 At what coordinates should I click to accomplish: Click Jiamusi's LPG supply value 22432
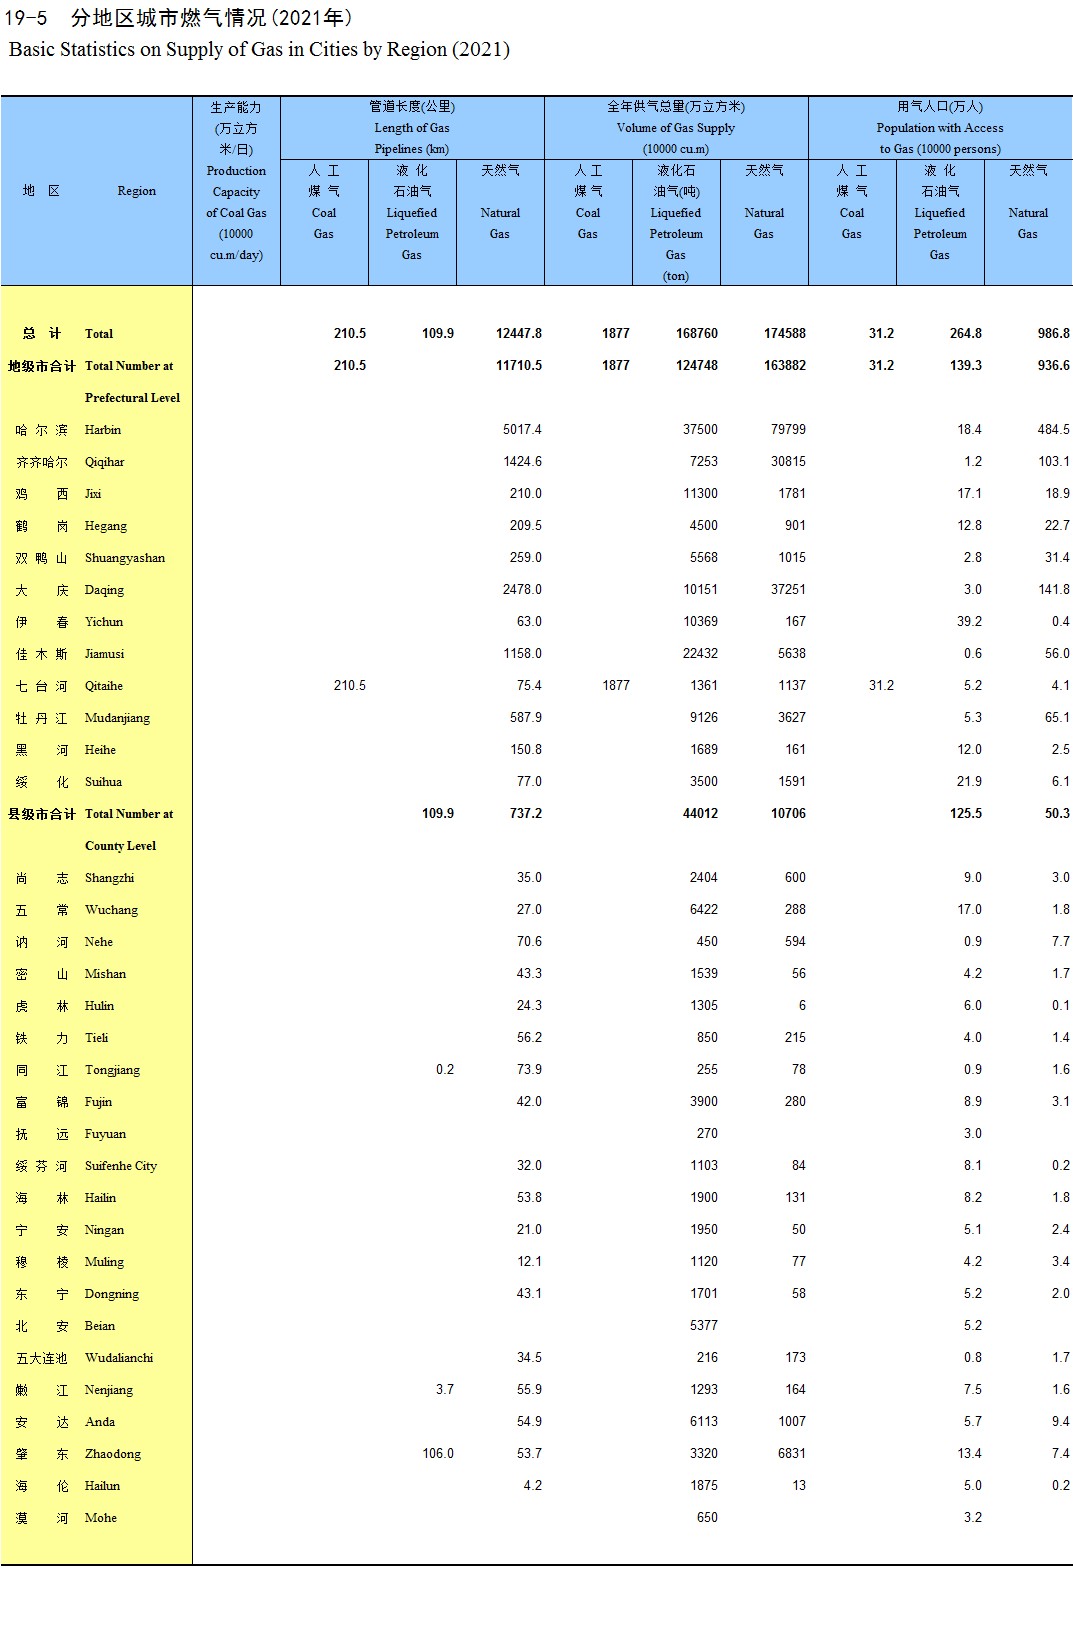[700, 654]
